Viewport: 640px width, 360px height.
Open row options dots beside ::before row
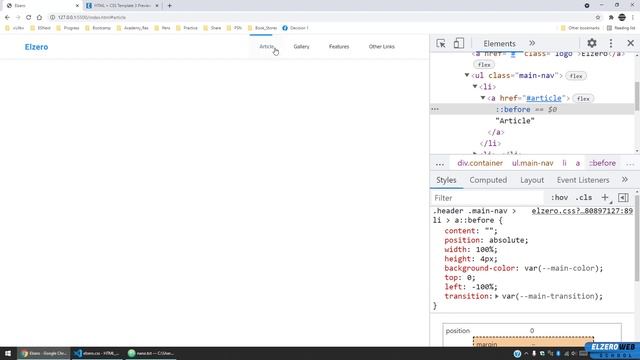(435, 109)
